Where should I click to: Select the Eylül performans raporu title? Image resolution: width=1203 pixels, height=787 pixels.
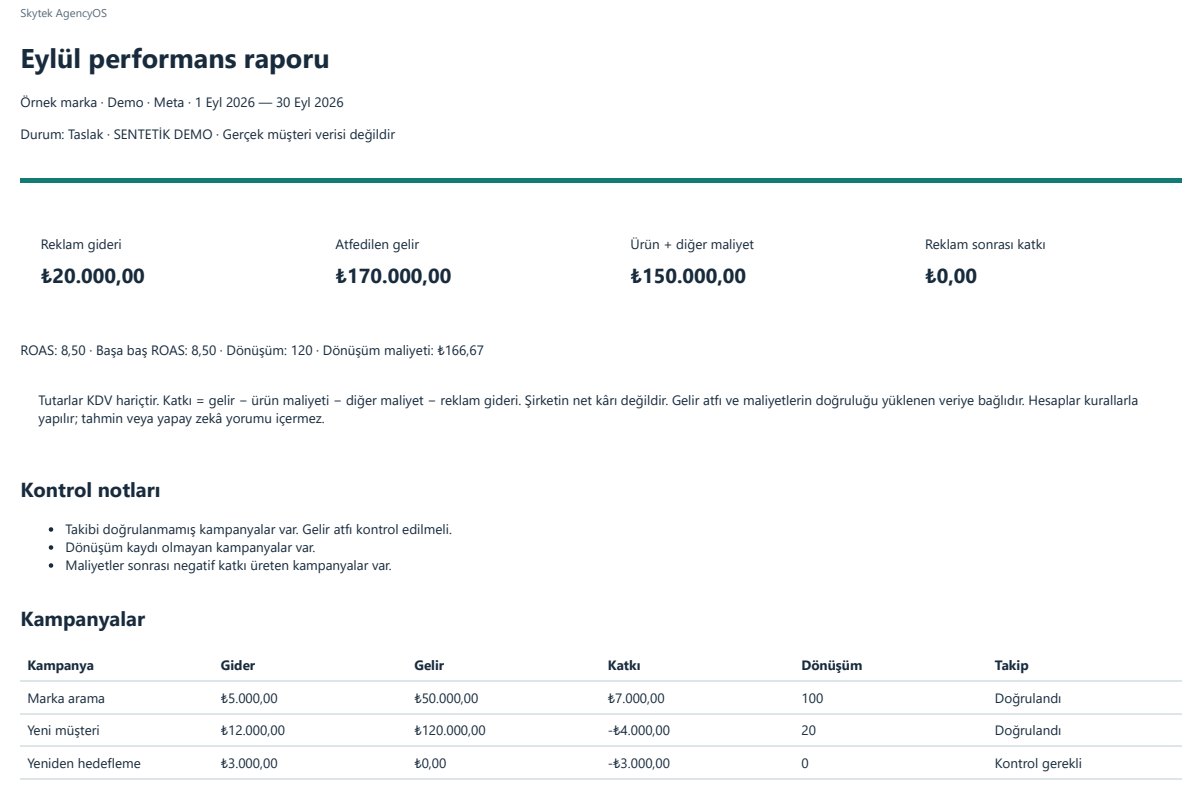point(175,59)
